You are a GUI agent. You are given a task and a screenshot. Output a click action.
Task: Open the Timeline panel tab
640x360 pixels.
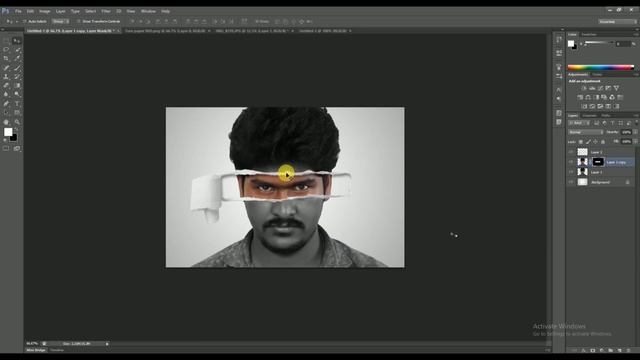coord(57,350)
